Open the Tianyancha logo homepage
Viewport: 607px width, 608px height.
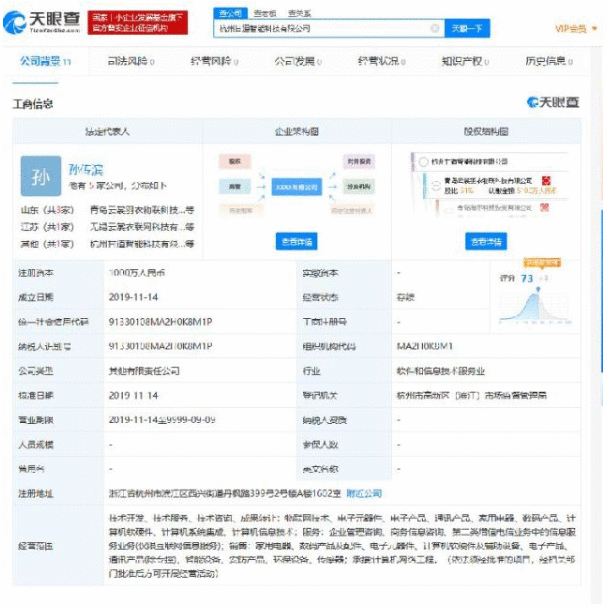tap(42, 22)
